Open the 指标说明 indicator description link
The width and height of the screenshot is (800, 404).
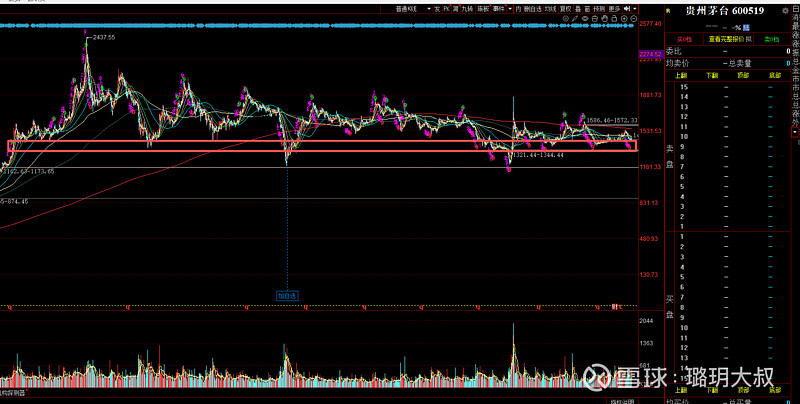click(x=620, y=402)
